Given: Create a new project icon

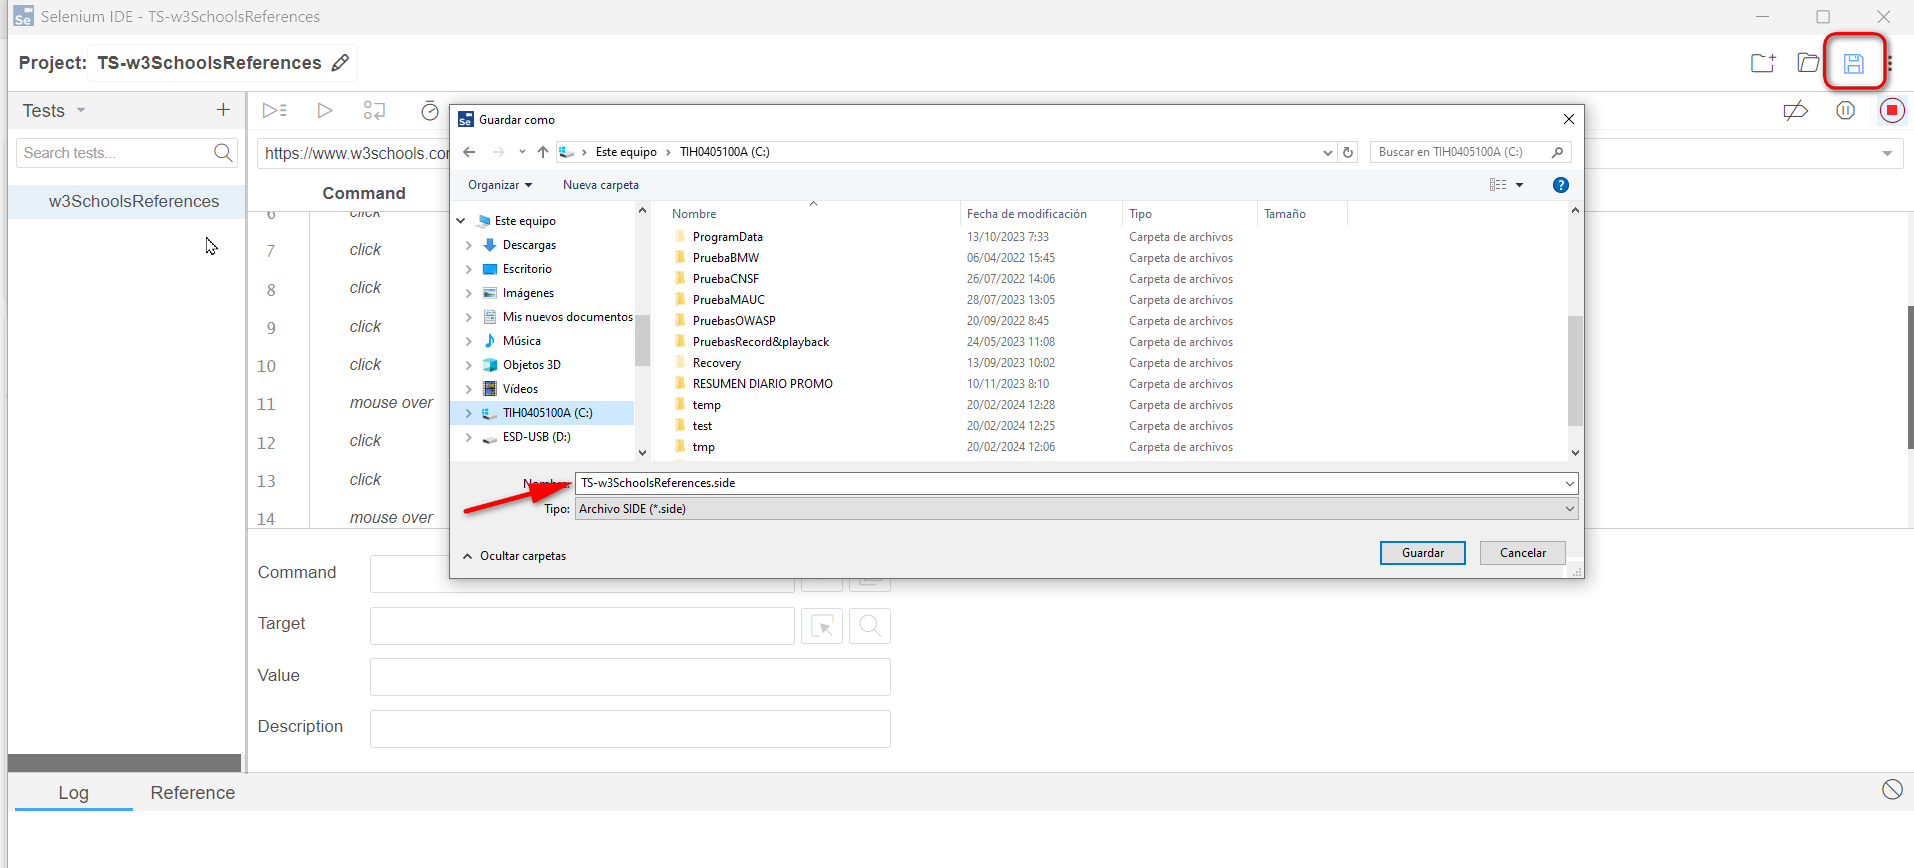Looking at the screenshot, I should tap(1763, 63).
